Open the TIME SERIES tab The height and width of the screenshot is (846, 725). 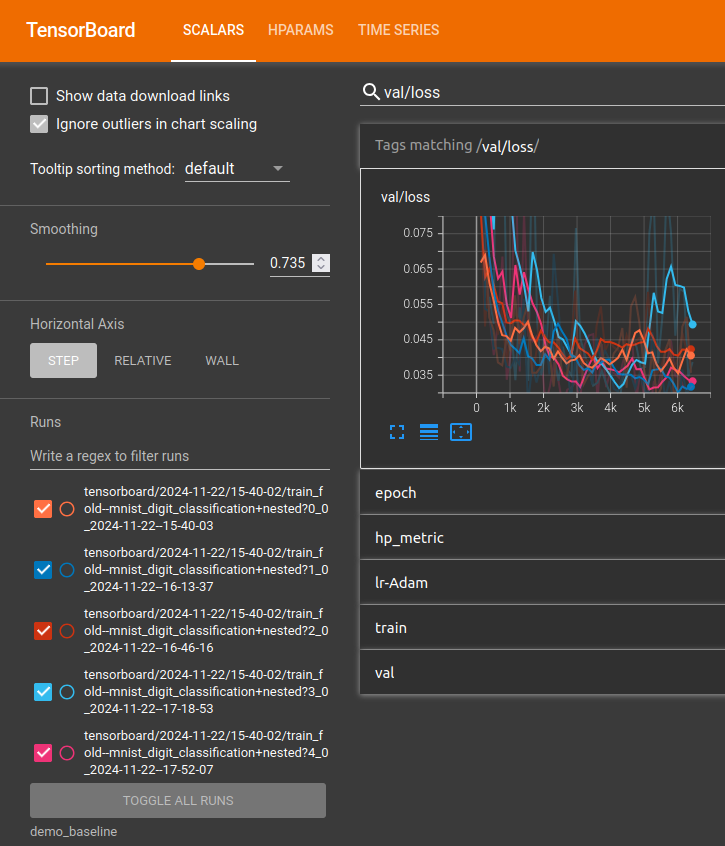tap(399, 30)
